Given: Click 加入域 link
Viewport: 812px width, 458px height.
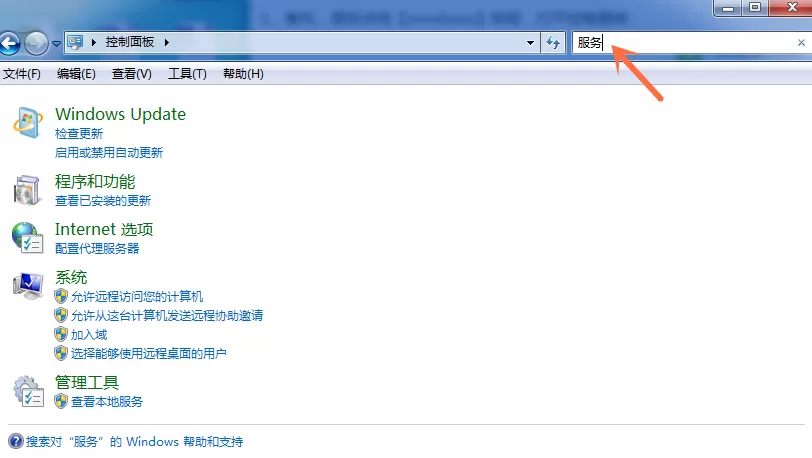Looking at the screenshot, I should (89, 335).
